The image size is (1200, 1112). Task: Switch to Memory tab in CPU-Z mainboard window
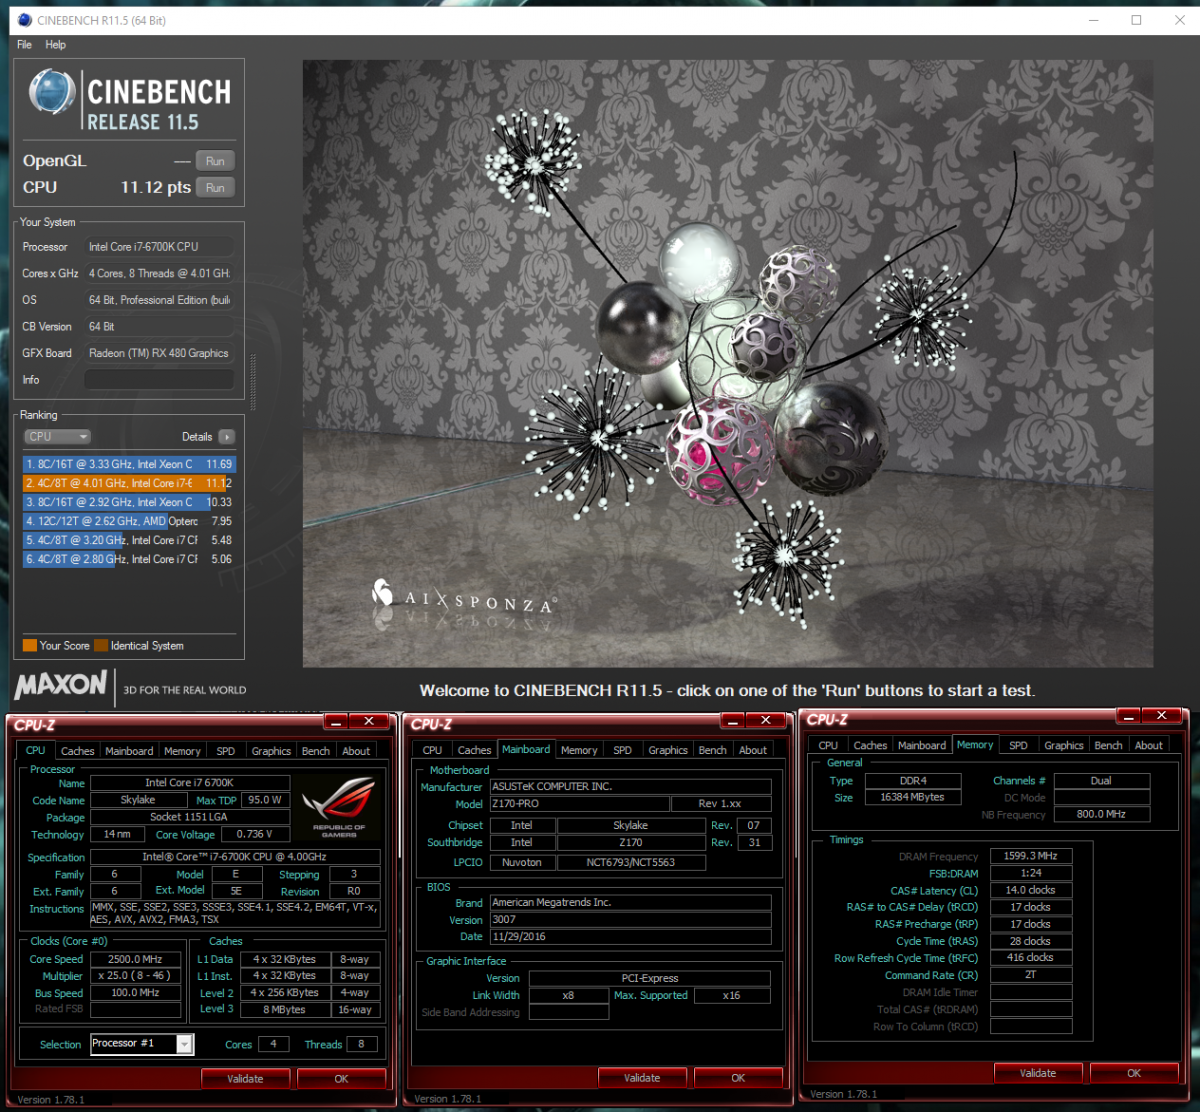[x=579, y=750]
